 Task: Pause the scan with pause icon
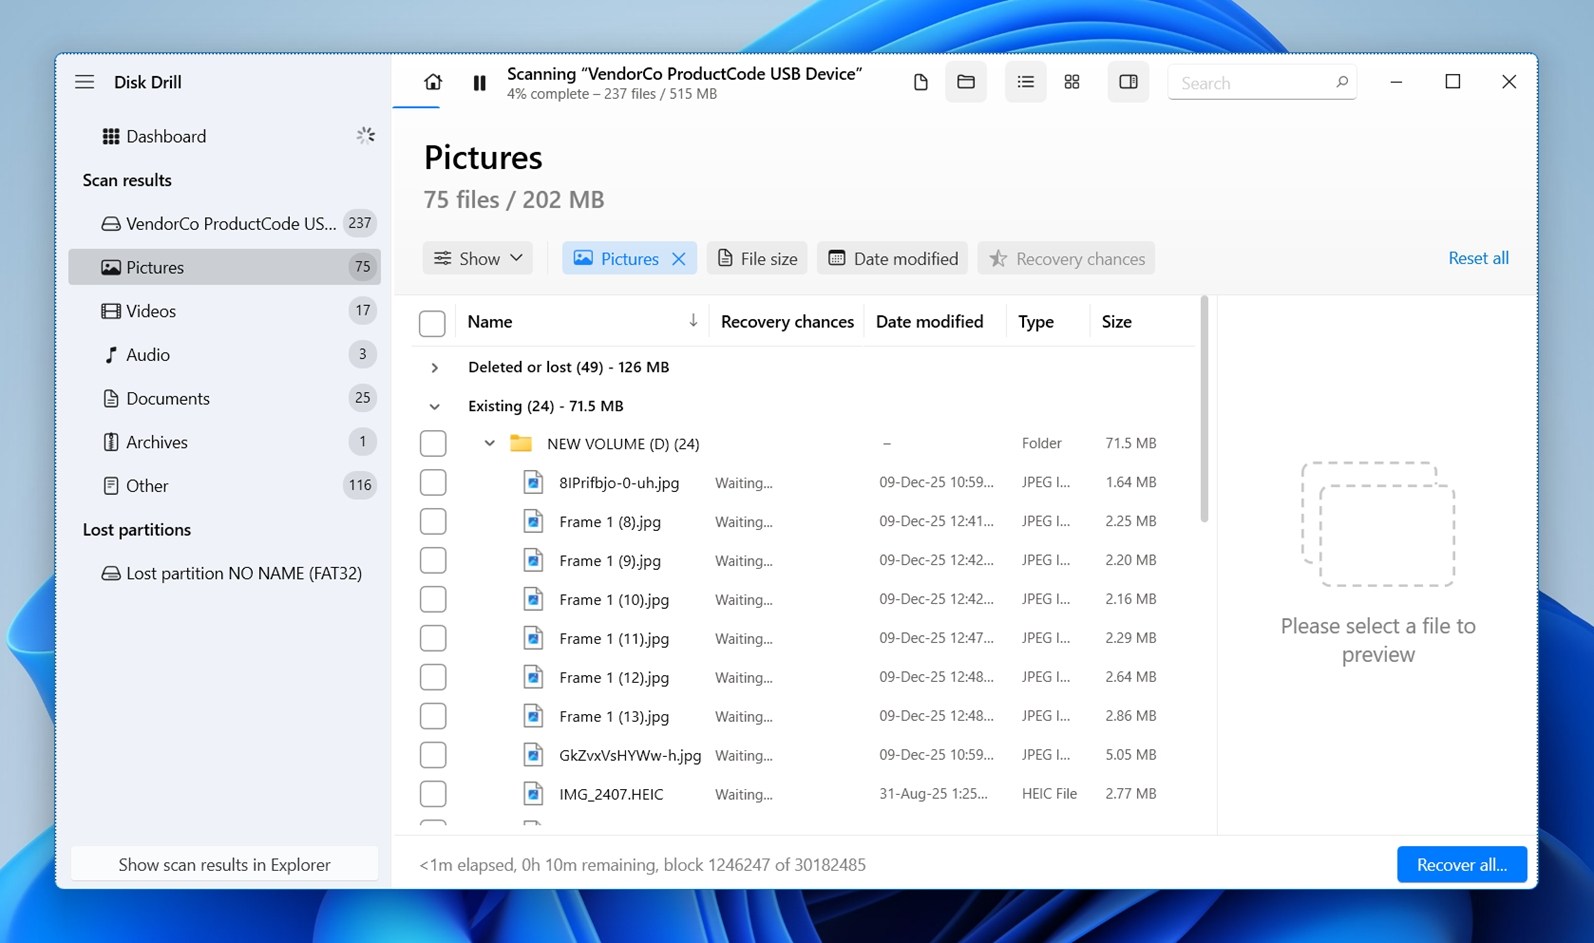point(479,83)
